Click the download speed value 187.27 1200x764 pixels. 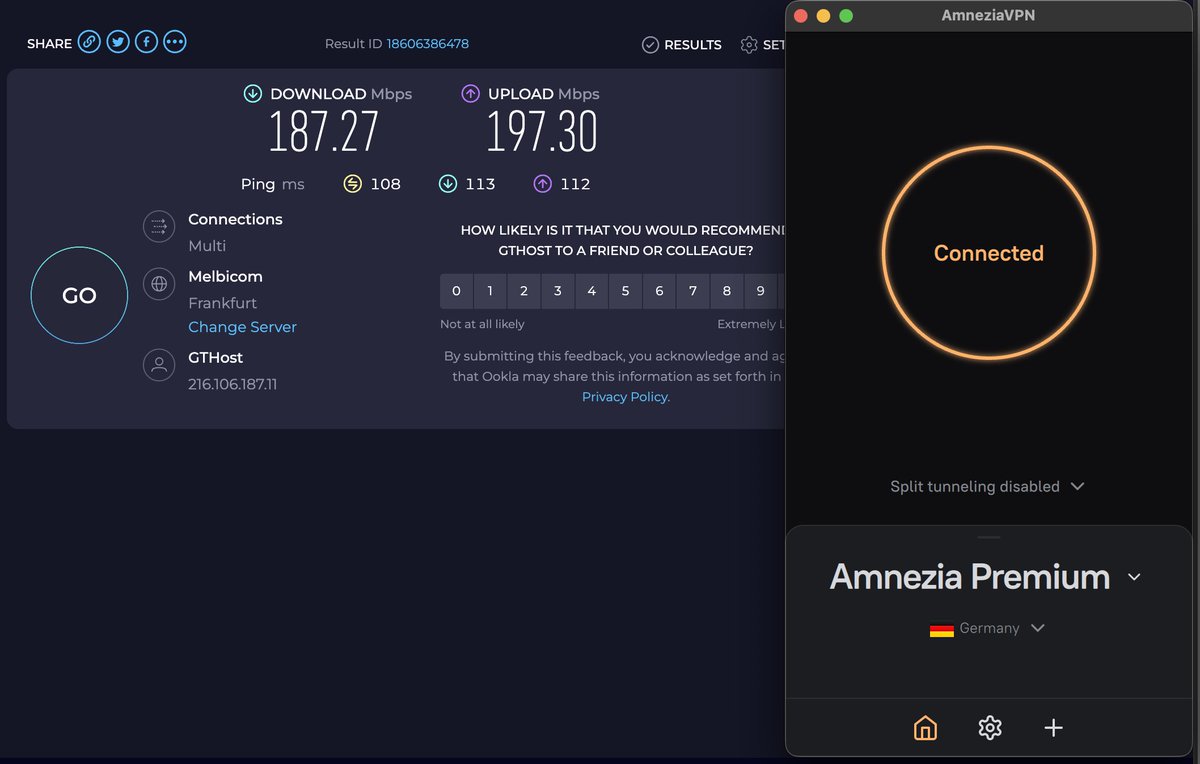324,132
